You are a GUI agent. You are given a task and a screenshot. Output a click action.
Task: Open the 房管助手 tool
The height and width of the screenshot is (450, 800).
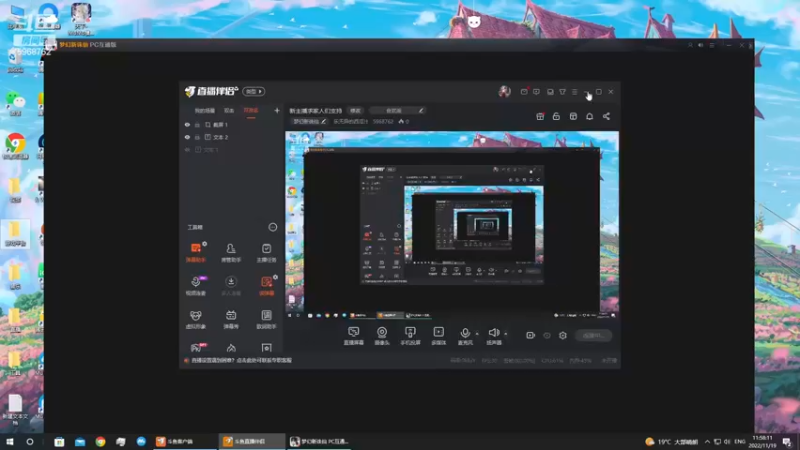[231, 252]
